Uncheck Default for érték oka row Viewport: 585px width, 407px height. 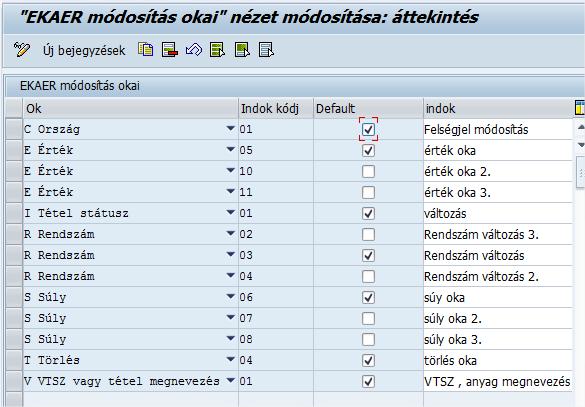point(368,150)
